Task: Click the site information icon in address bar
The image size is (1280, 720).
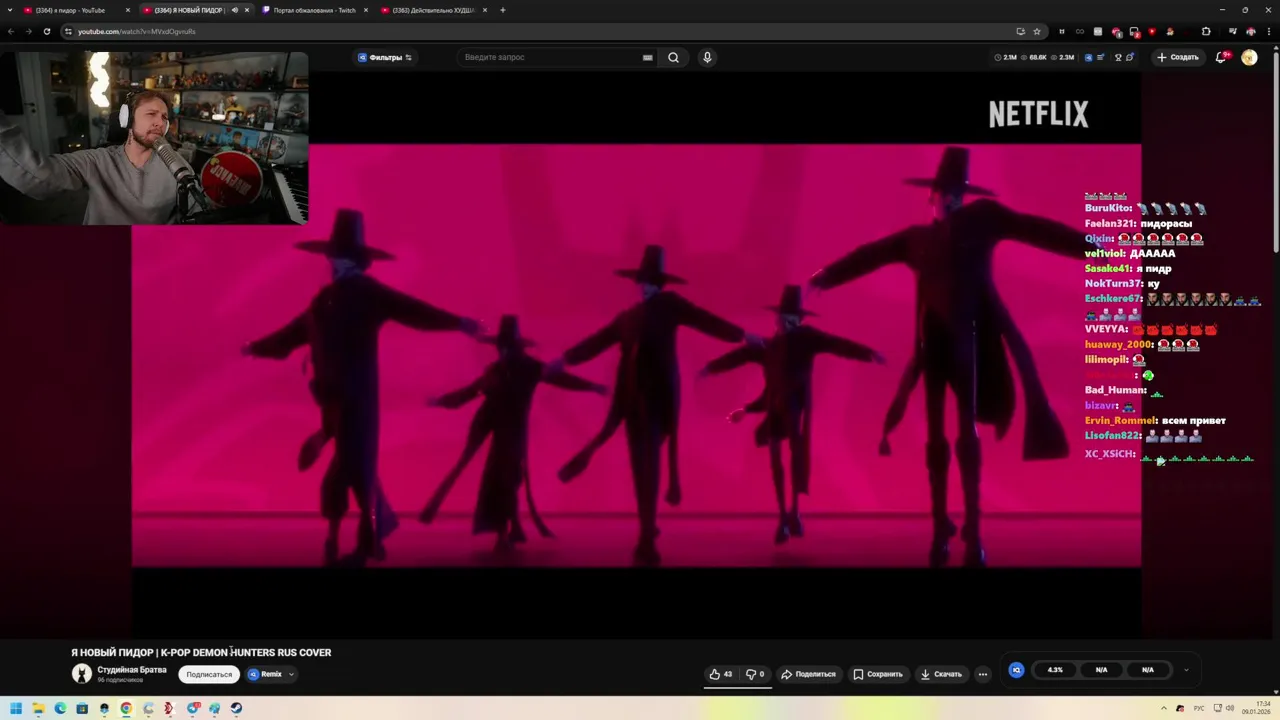Action: point(68,31)
